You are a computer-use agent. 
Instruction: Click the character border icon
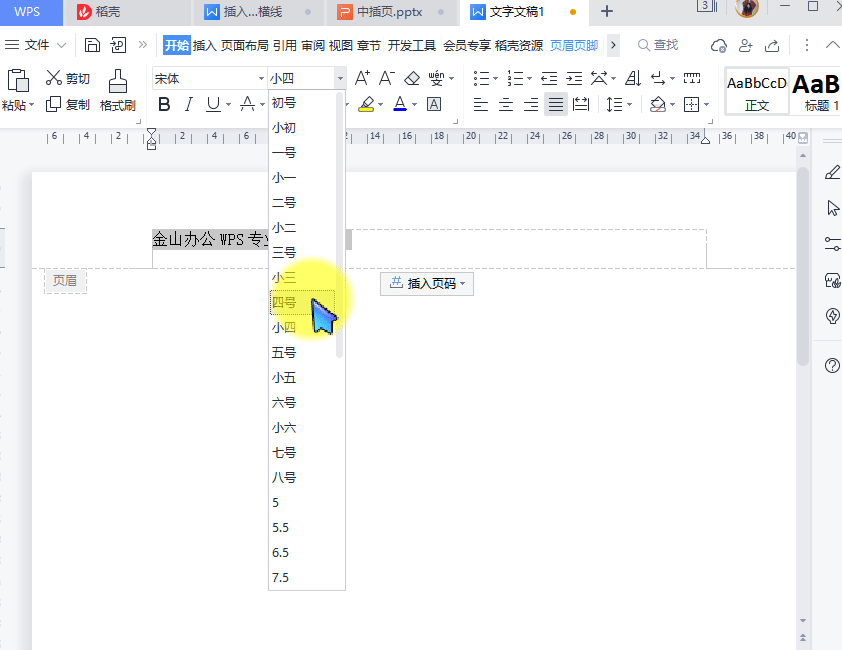[x=434, y=104]
